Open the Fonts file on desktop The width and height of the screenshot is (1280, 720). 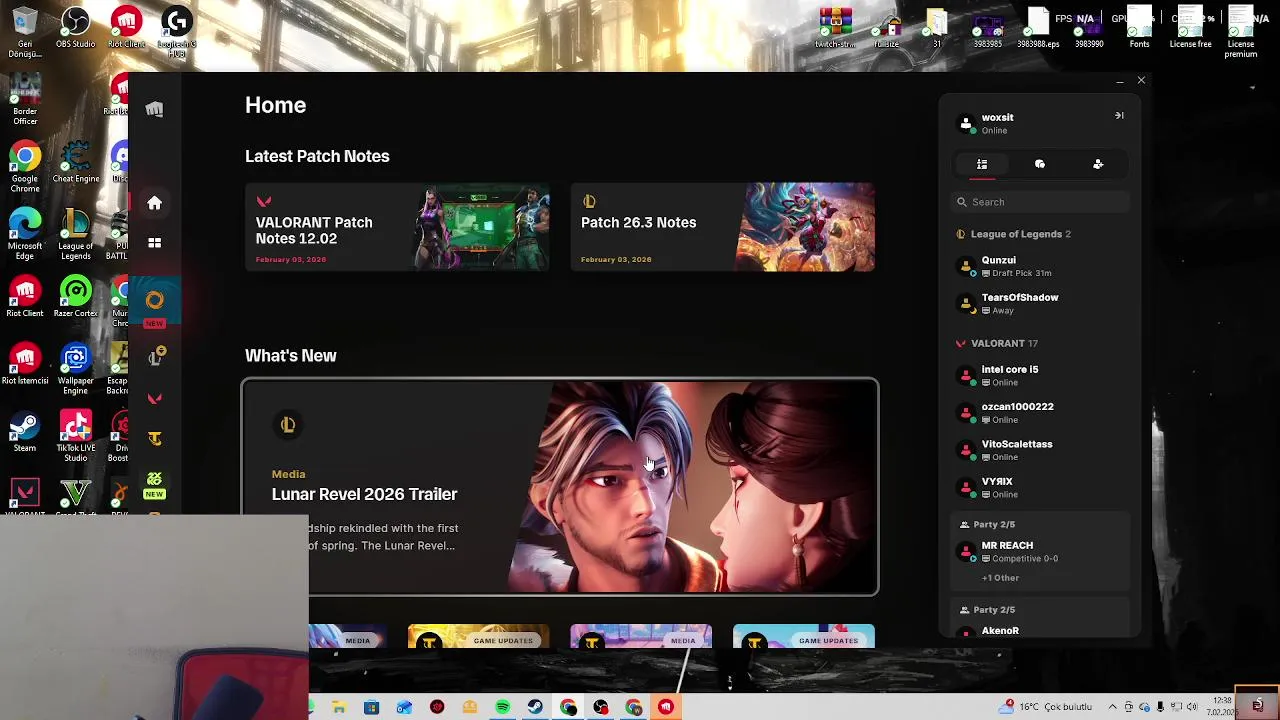[x=1139, y=28]
